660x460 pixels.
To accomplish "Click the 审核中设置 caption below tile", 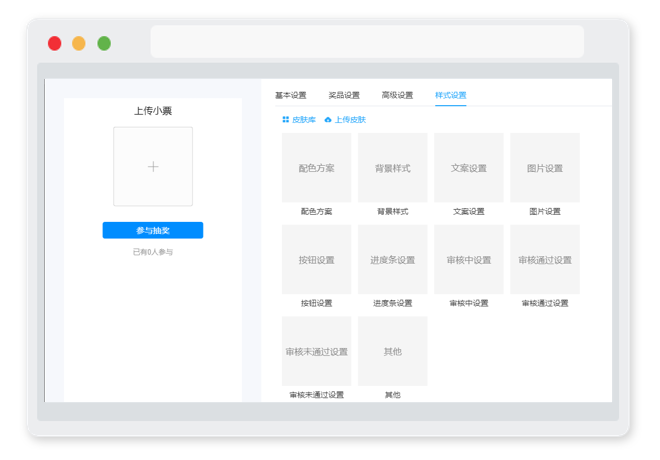I will pos(469,303).
